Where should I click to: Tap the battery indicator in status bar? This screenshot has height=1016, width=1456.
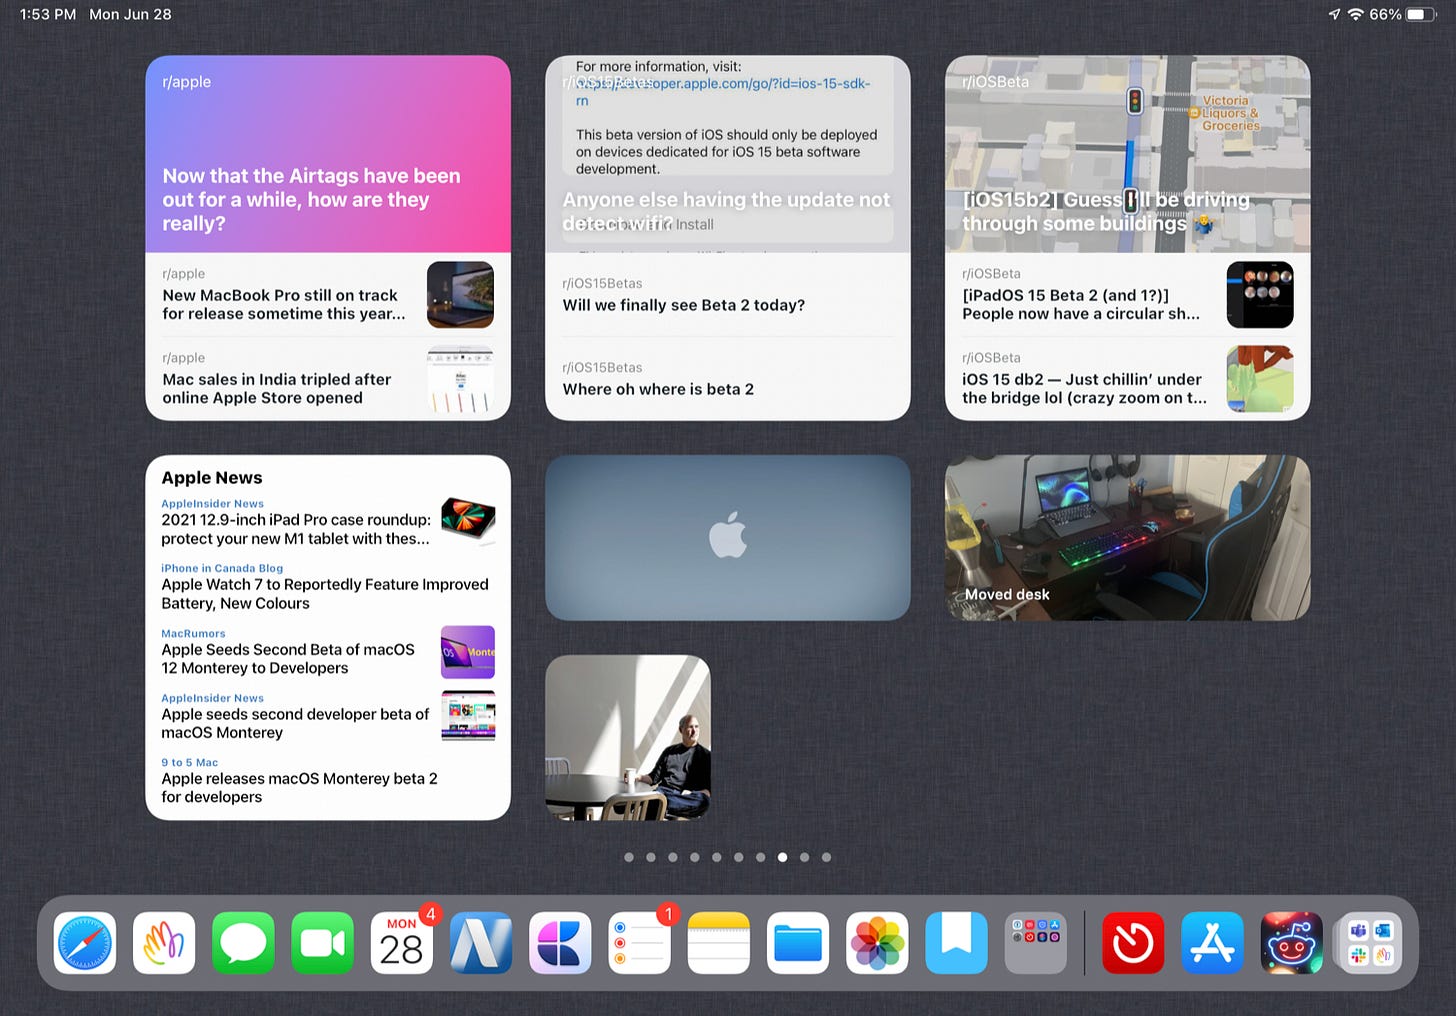tap(1422, 14)
